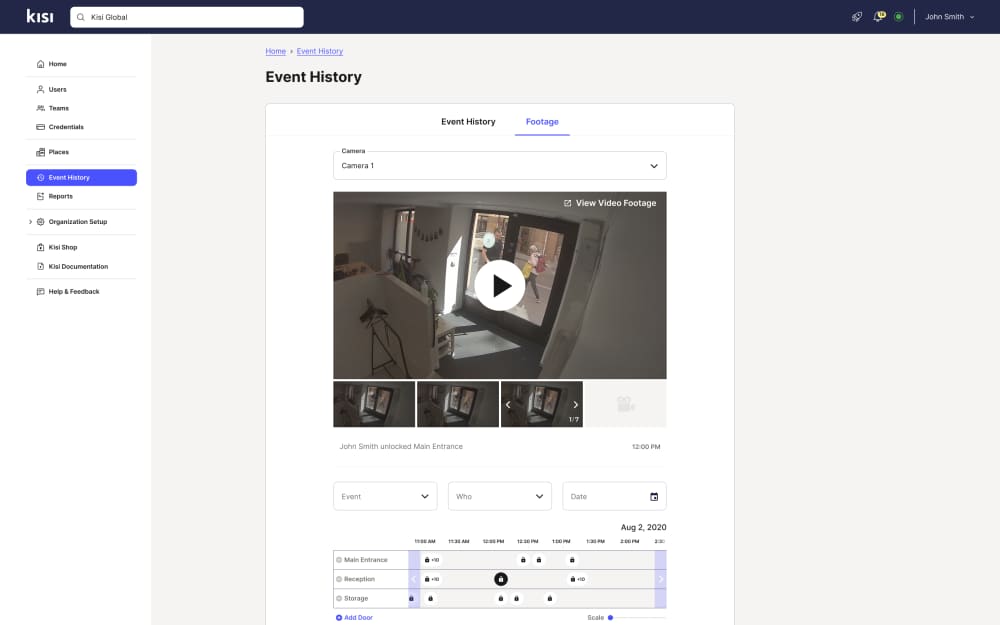Open the Date calendar icon

tap(654, 497)
